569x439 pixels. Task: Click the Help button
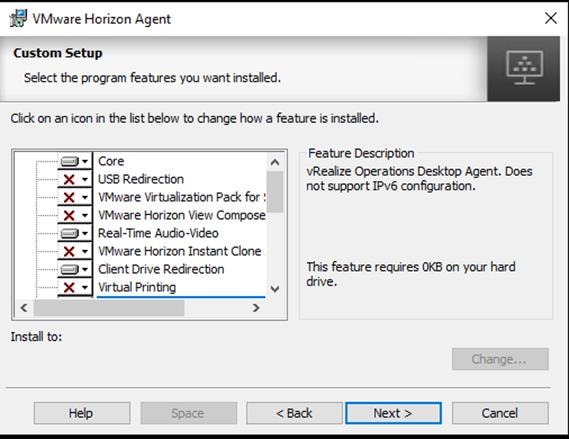pyautogui.click(x=82, y=413)
